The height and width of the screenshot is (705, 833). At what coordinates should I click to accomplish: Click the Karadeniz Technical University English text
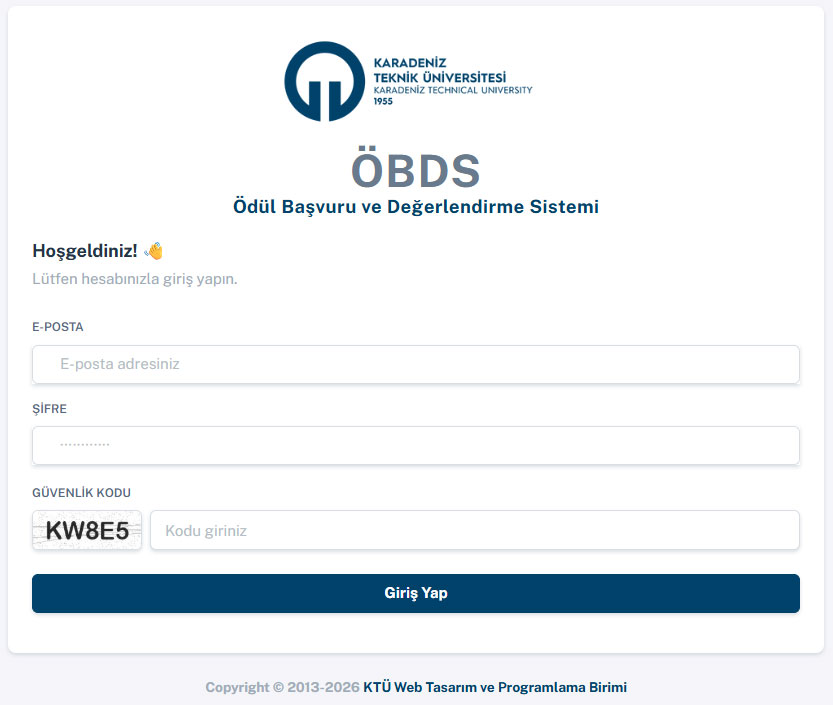coord(452,90)
